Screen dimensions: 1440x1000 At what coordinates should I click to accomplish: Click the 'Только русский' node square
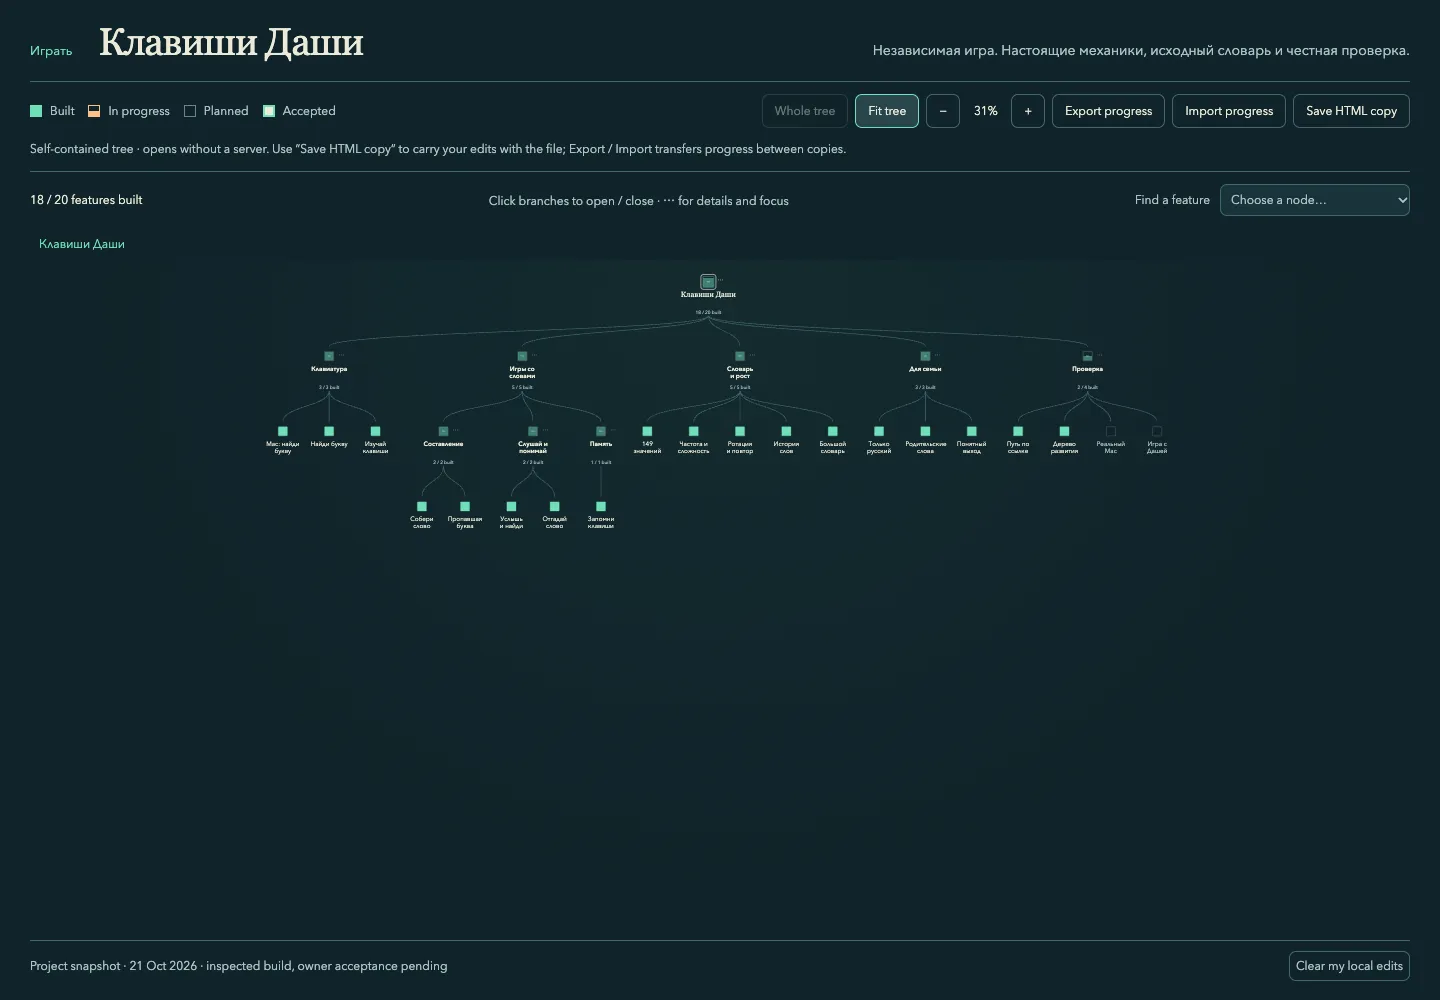pos(879,431)
